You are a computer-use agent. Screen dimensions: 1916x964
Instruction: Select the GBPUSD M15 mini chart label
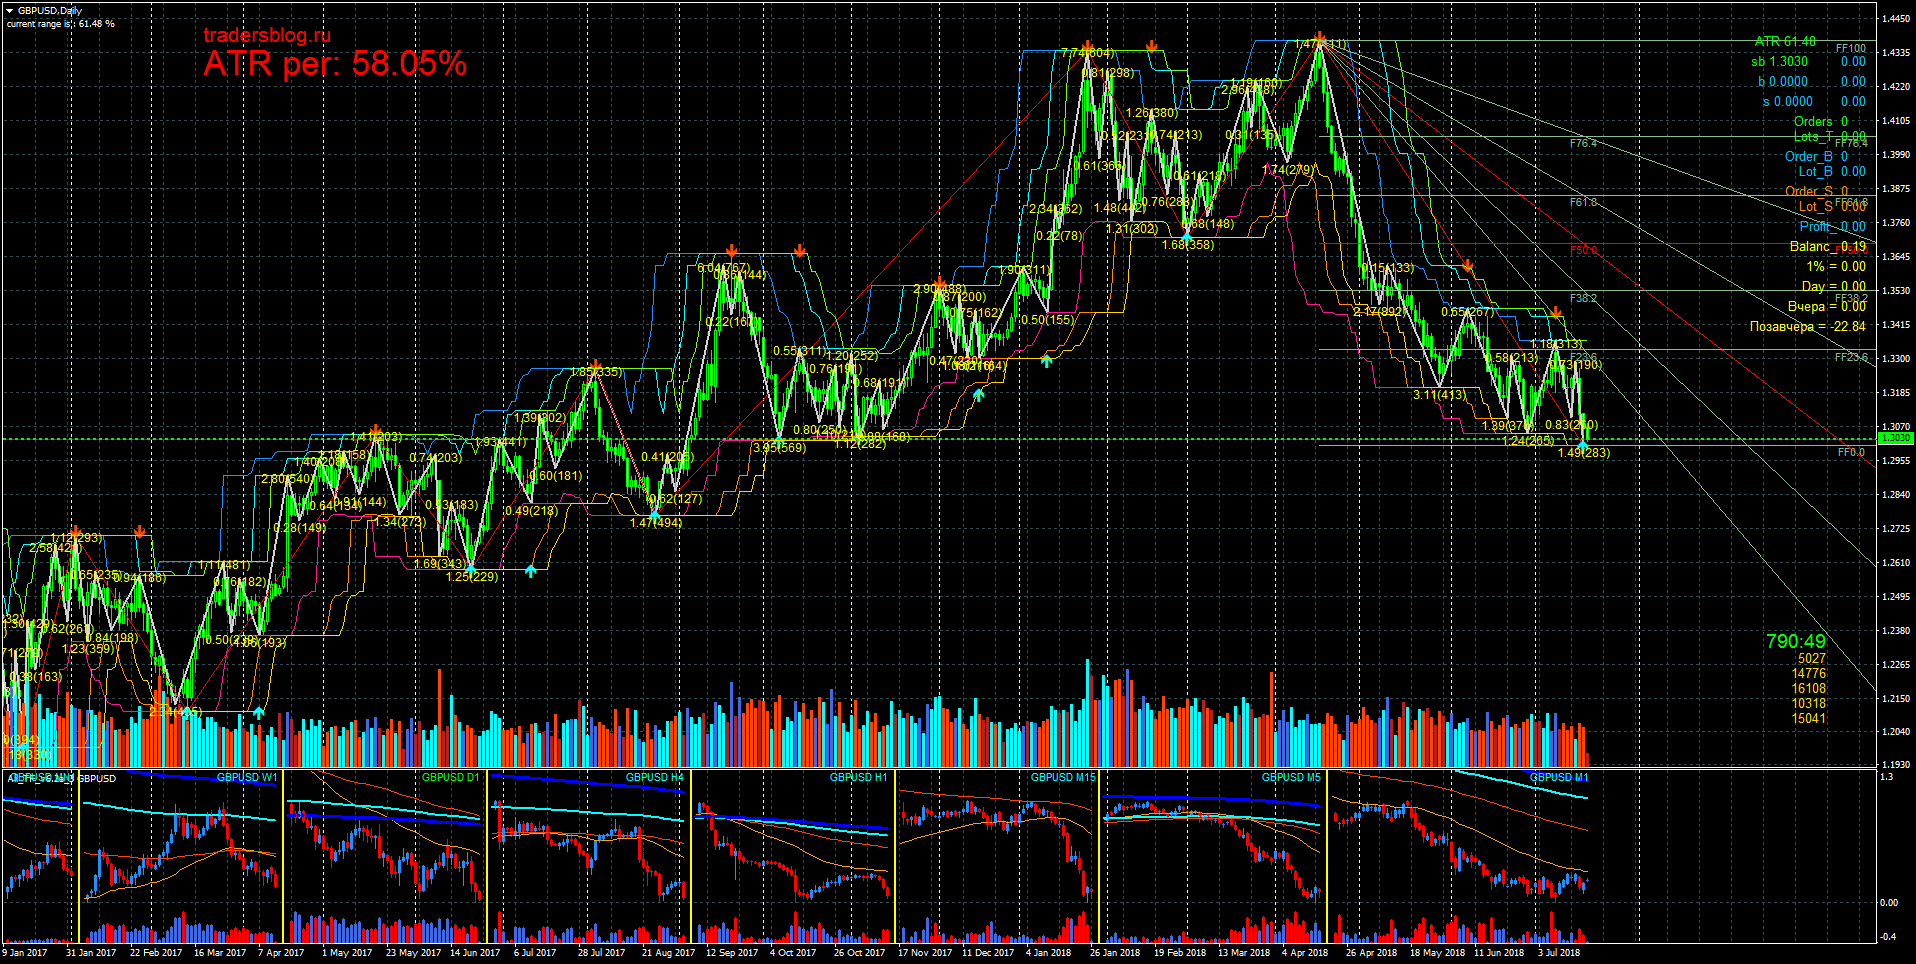(x=1063, y=777)
